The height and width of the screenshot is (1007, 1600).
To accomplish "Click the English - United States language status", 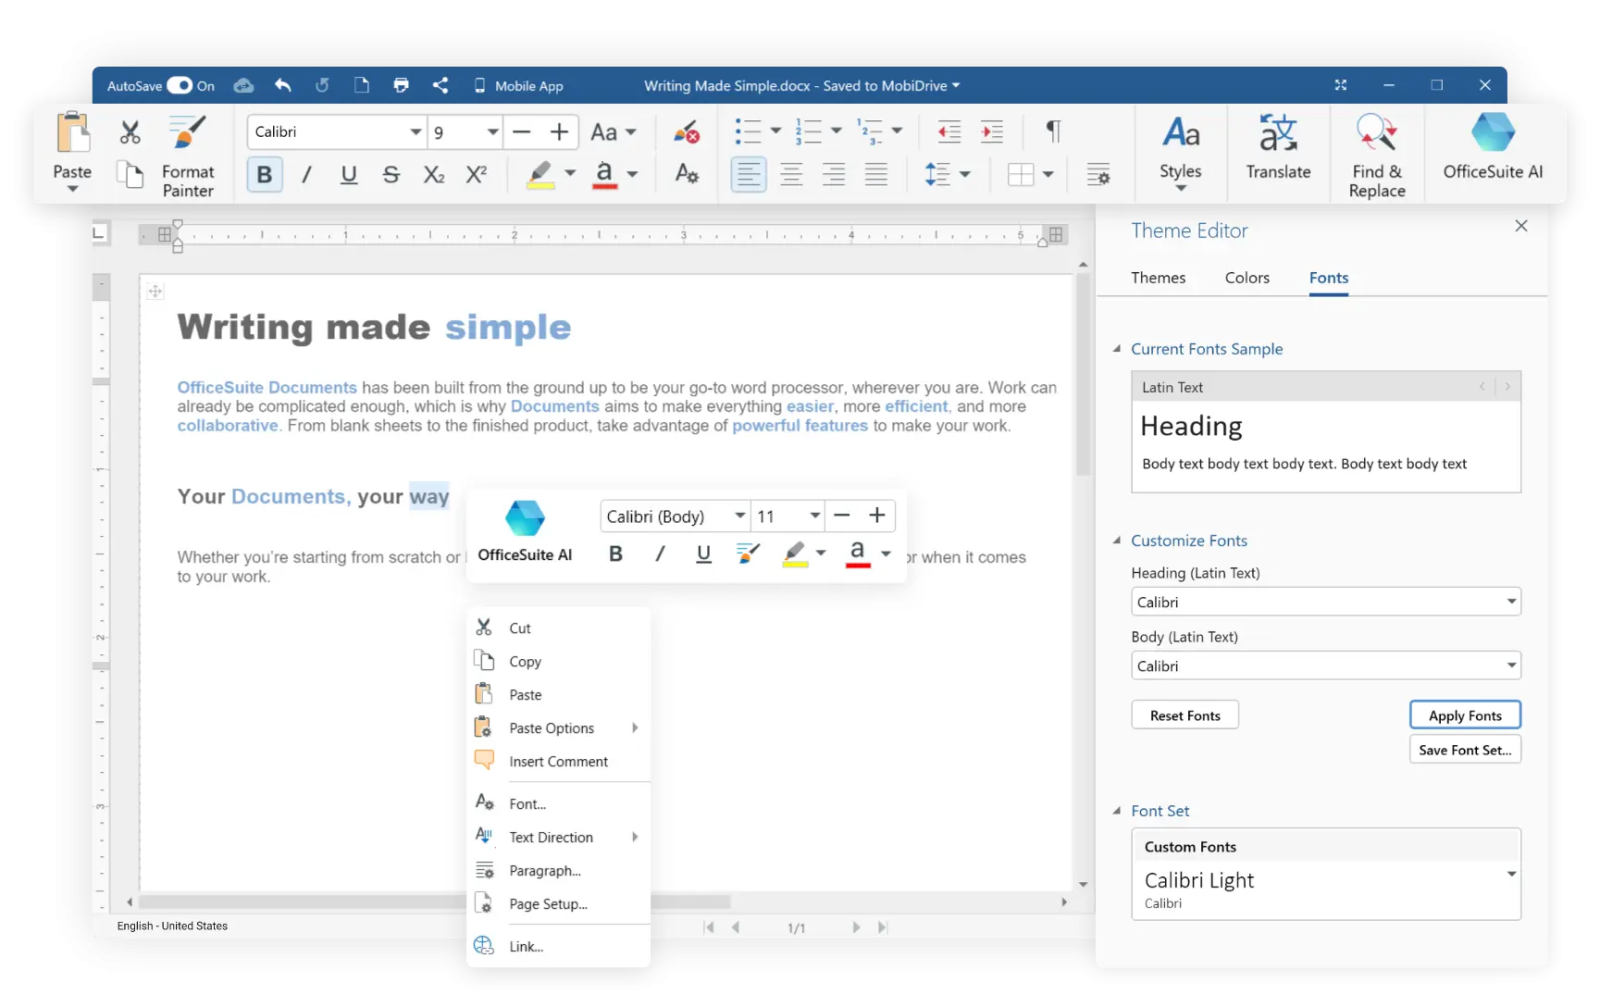I will click(x=172, y=927).
